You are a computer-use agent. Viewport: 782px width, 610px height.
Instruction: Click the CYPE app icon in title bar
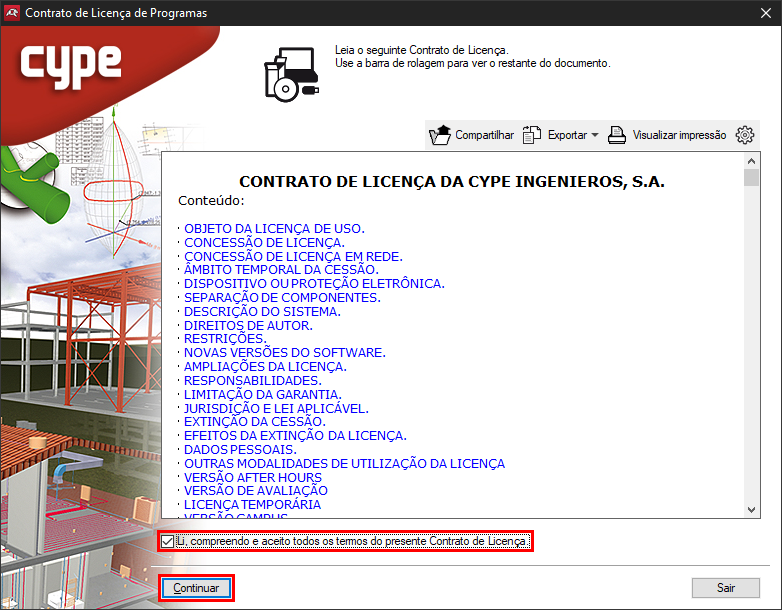click(11, 13)
